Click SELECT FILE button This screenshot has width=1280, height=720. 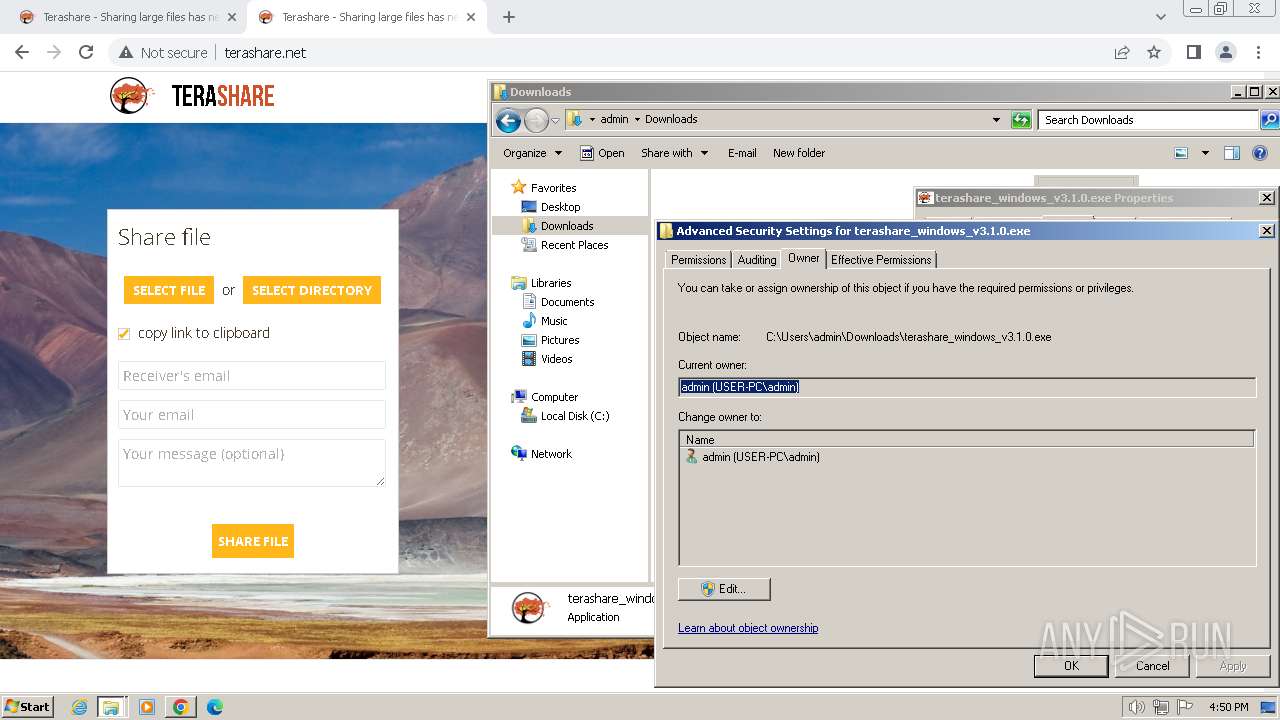tap(169, 290)
